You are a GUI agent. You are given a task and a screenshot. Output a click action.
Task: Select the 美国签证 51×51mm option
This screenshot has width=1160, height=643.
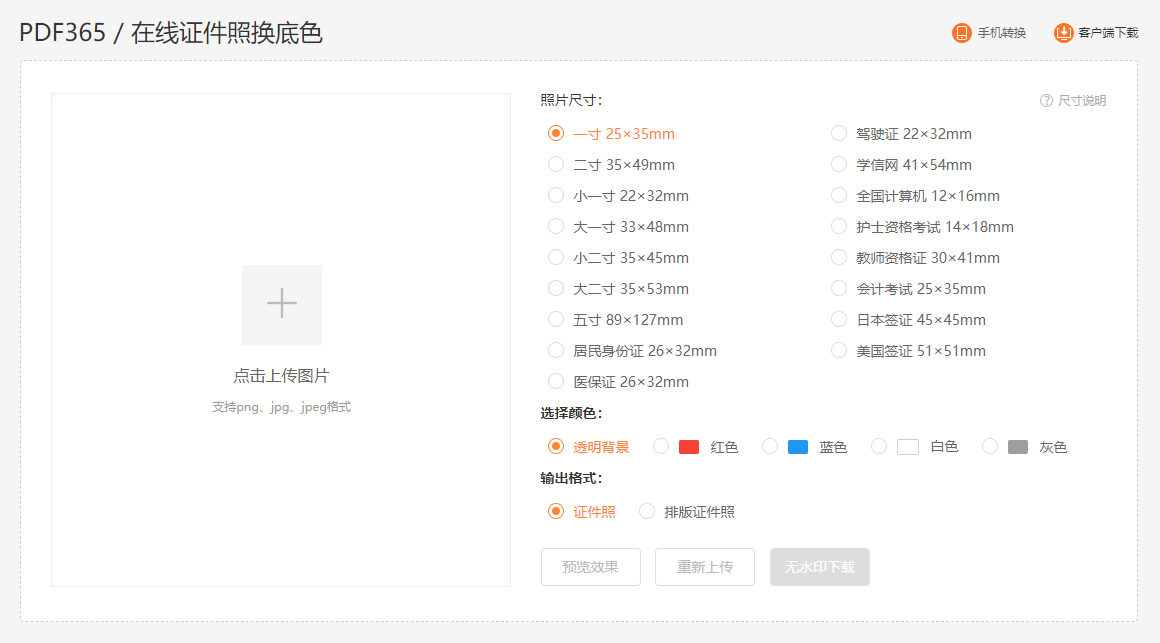point(838,350)
